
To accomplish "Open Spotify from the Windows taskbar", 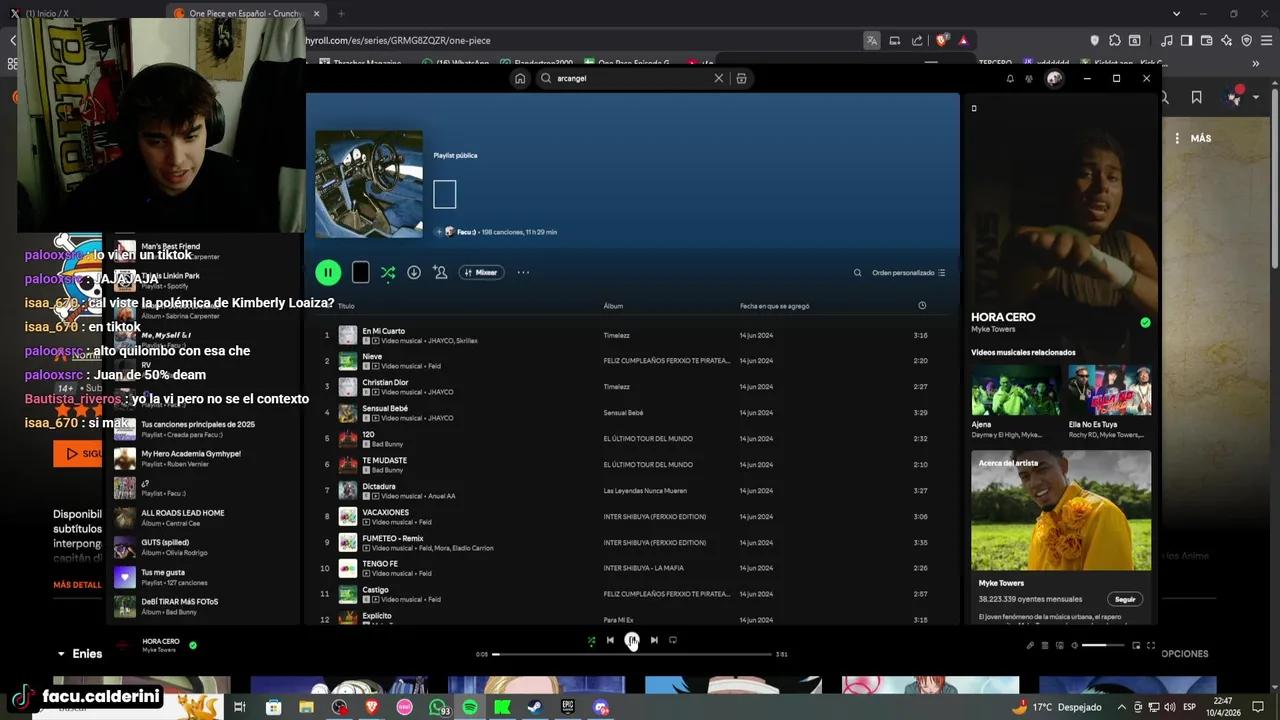I will 470,707.
